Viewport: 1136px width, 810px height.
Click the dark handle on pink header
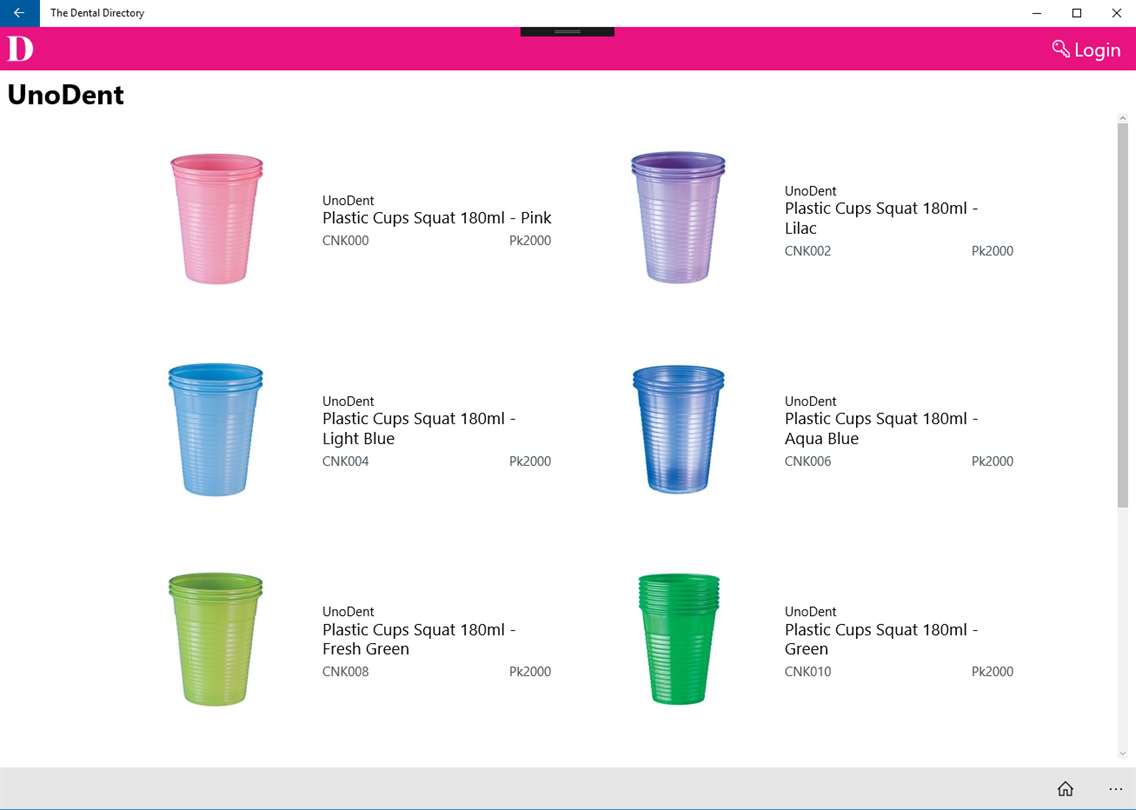(x=567, y=32)
